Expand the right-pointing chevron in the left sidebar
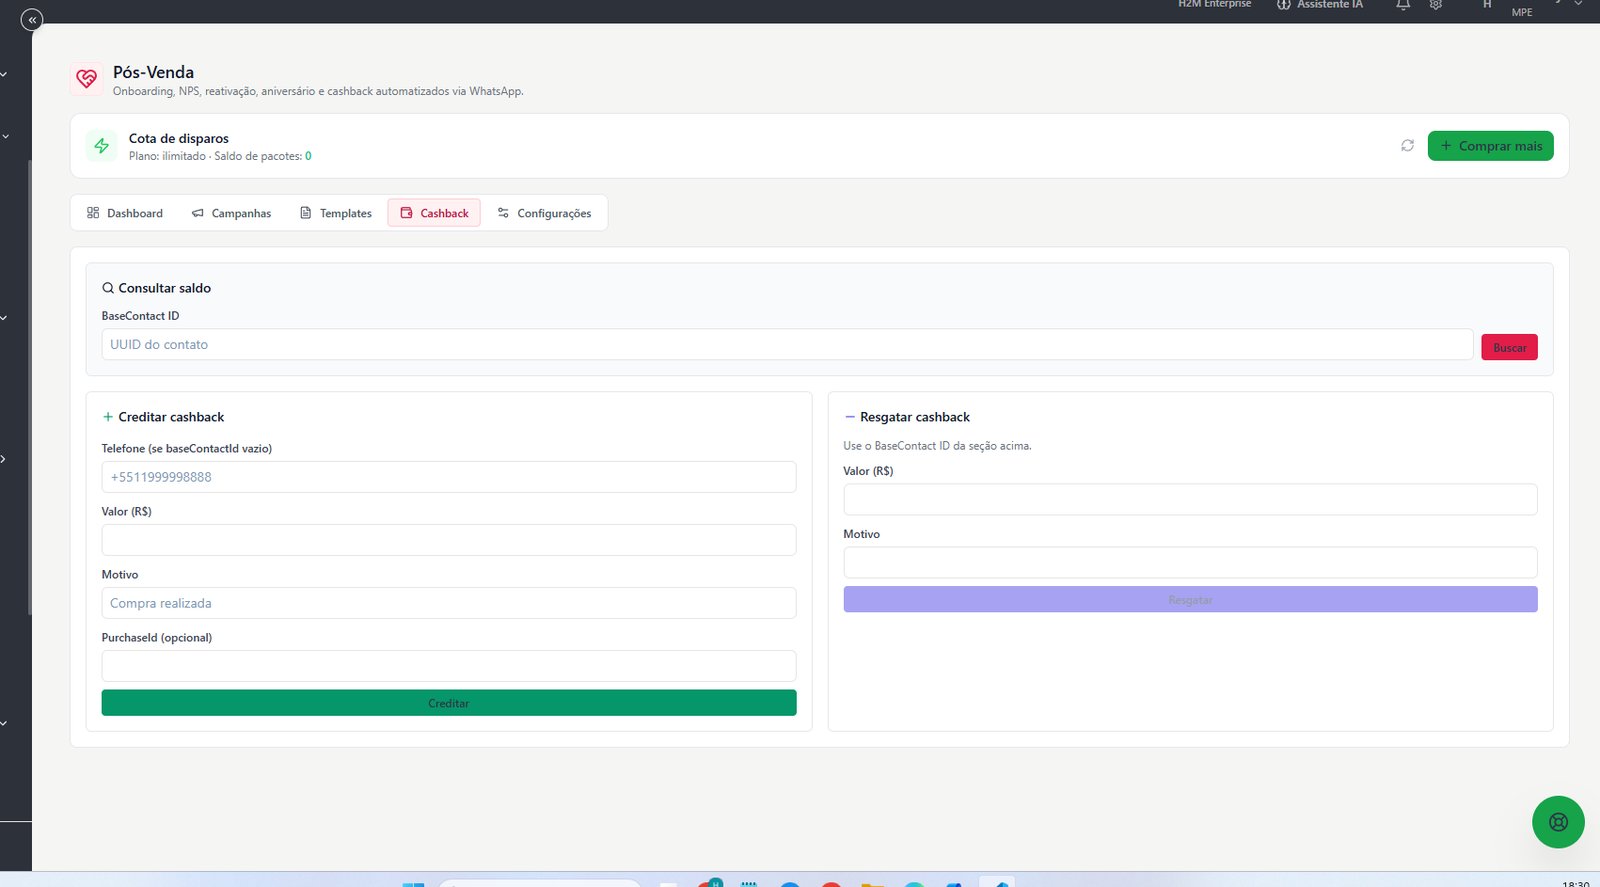The height and width of the screenshot is (887, 1600). click(3, 459)
